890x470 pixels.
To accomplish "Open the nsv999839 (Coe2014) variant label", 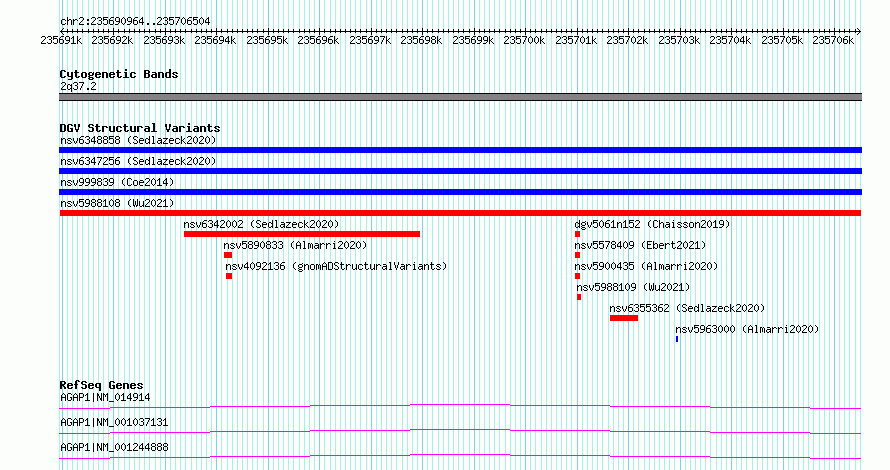I will (117, 182).
